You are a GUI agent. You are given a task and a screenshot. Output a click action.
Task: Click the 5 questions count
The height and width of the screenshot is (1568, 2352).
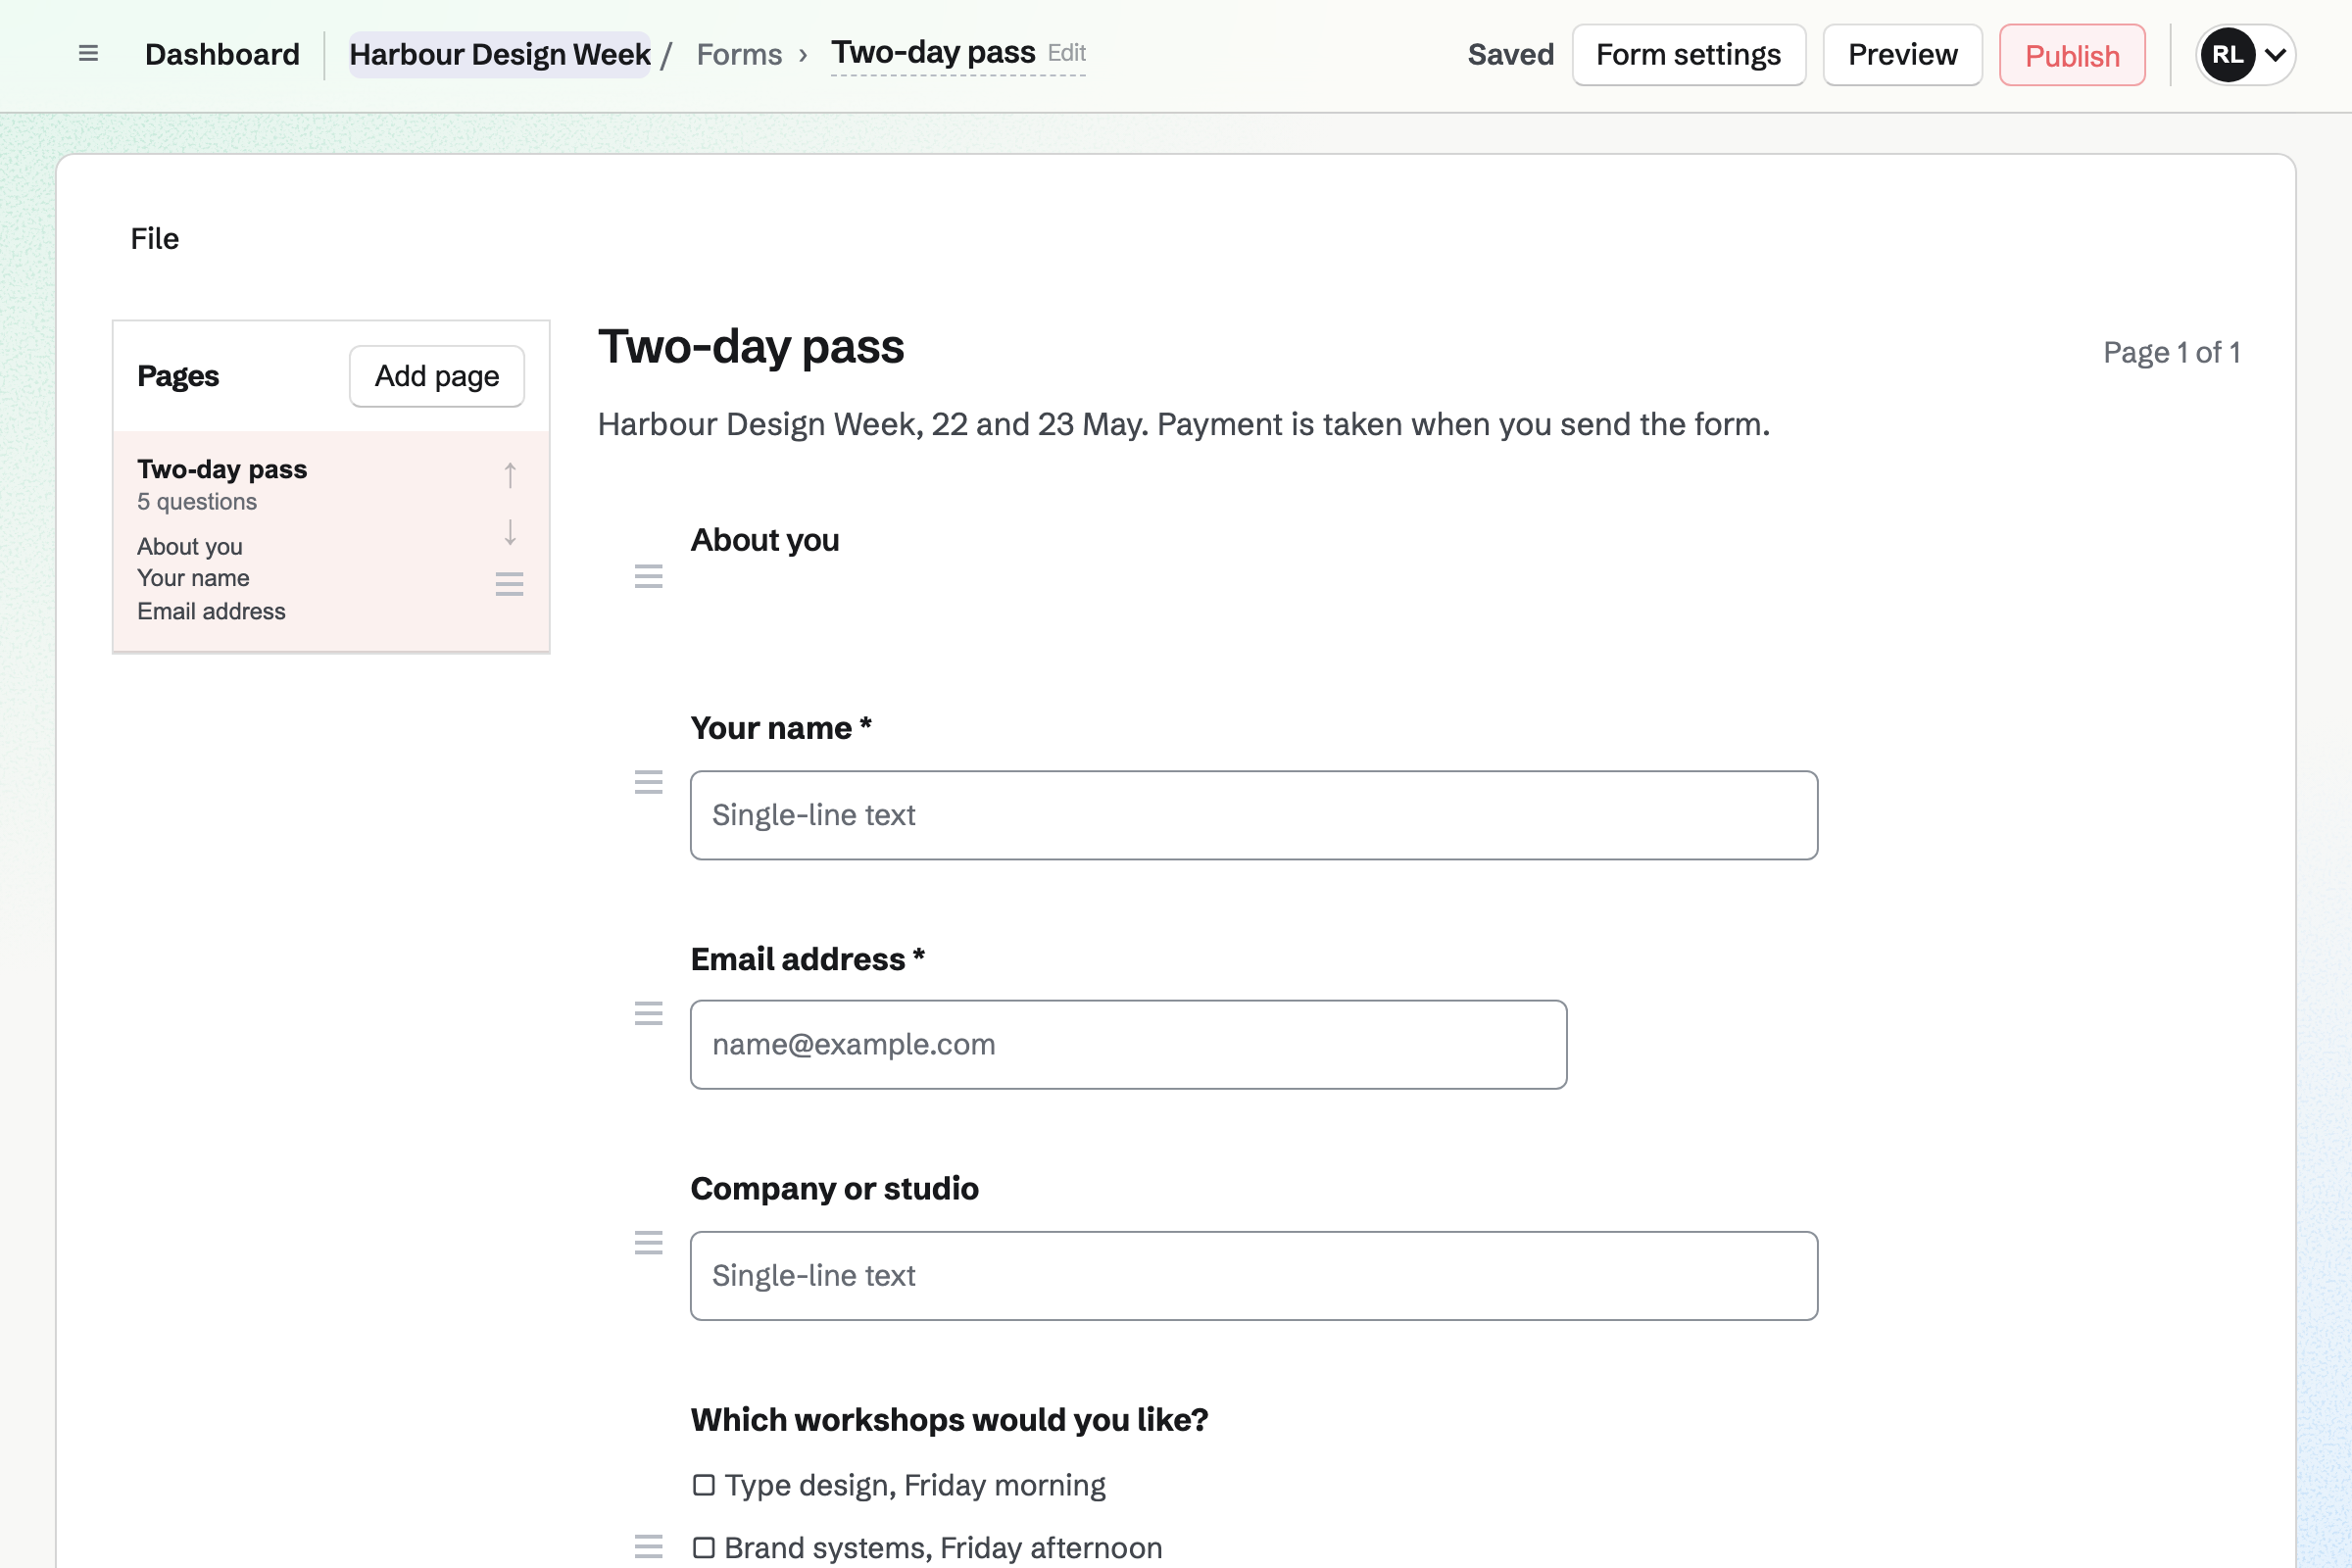click(197, 502)
